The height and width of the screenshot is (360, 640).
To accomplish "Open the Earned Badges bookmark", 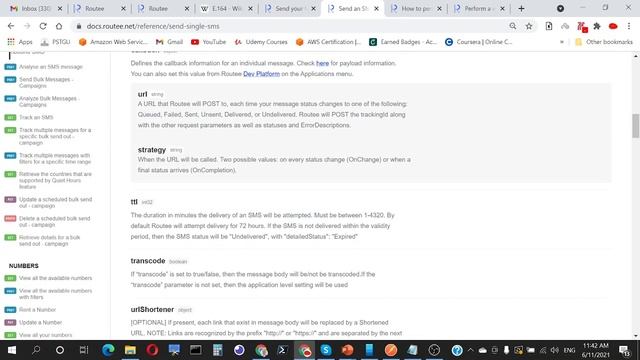I will pos(403,42).
